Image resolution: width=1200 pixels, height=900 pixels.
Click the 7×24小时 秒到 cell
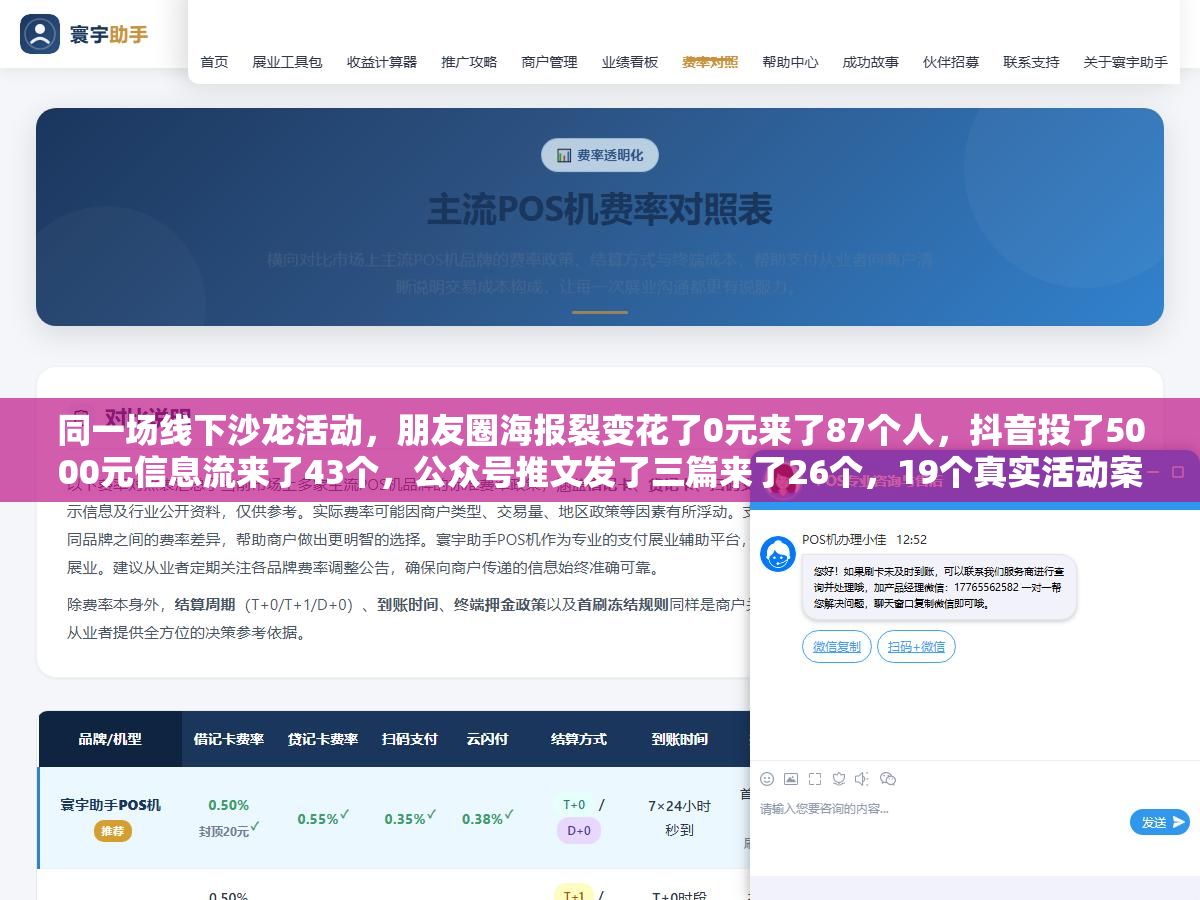point(679,818)
